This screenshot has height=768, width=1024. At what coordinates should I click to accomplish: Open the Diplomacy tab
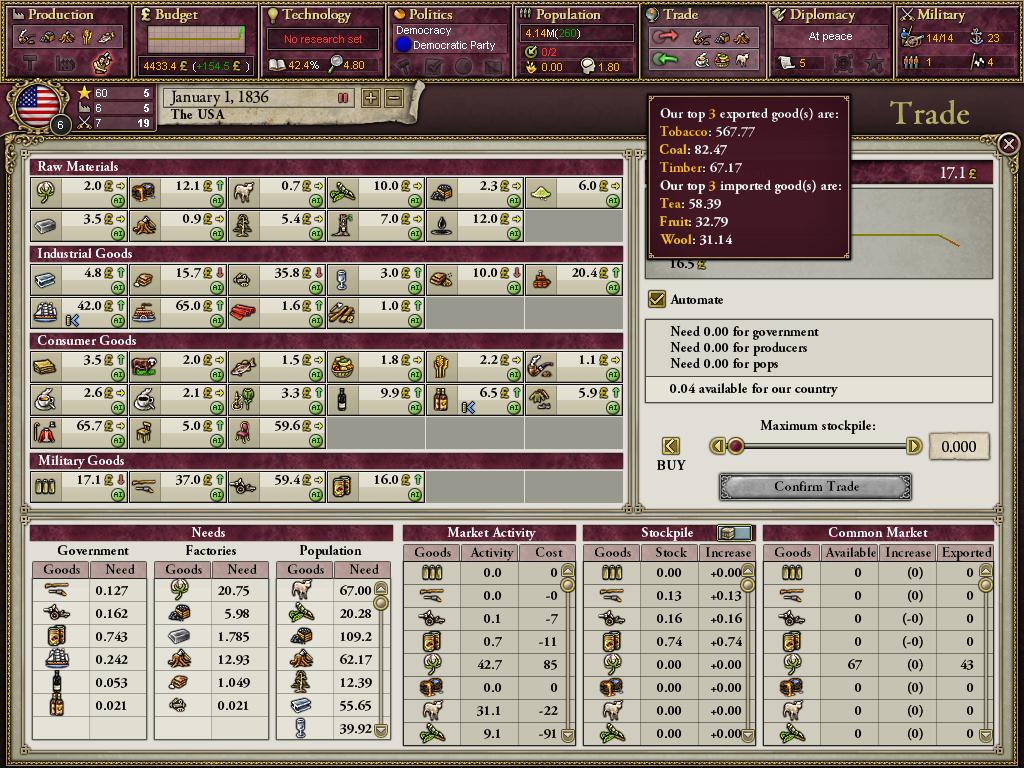coord(830,15)
